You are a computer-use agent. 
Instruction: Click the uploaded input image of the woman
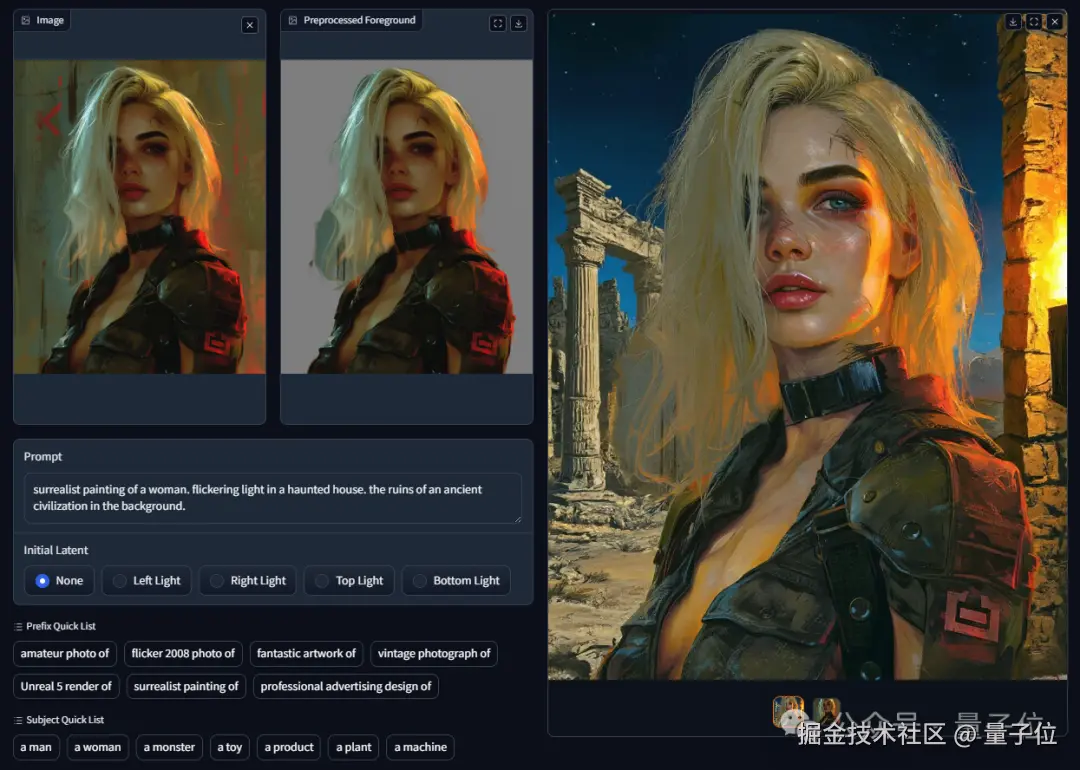pos(140,217)
